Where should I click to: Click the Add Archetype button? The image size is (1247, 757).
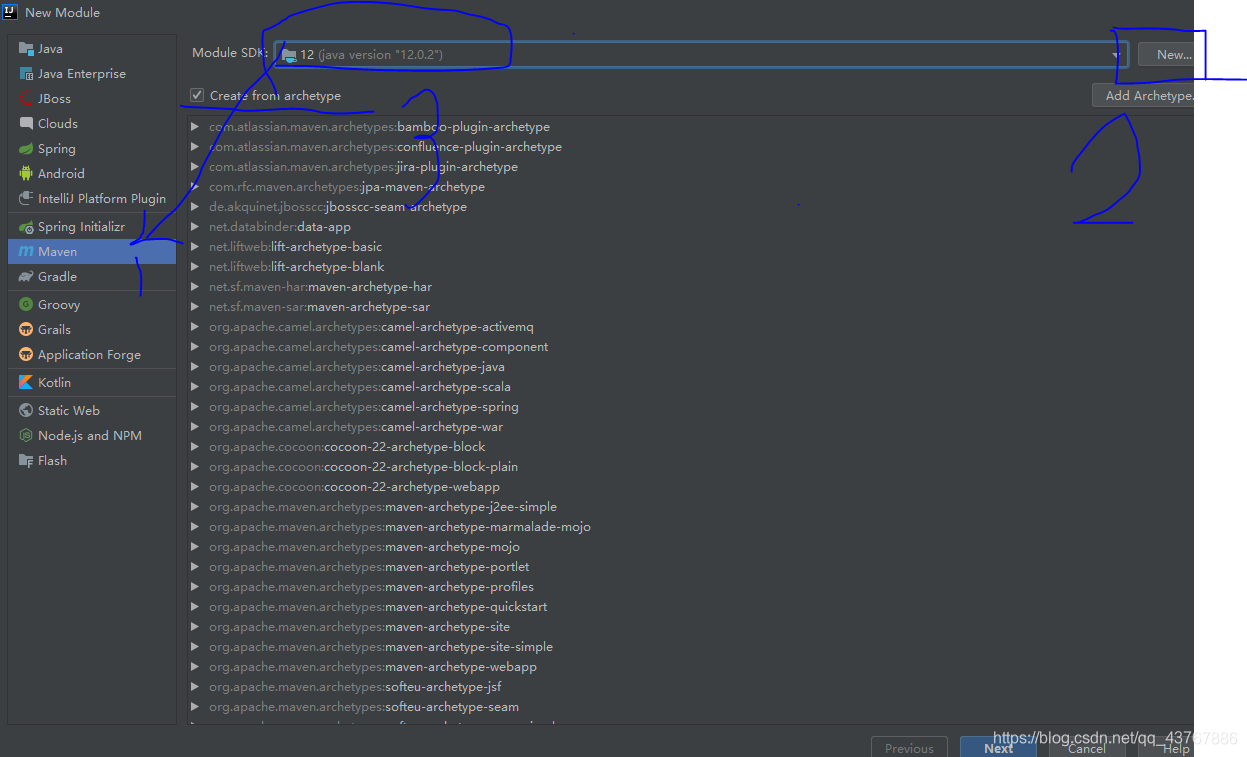[x=1143, y=95]
